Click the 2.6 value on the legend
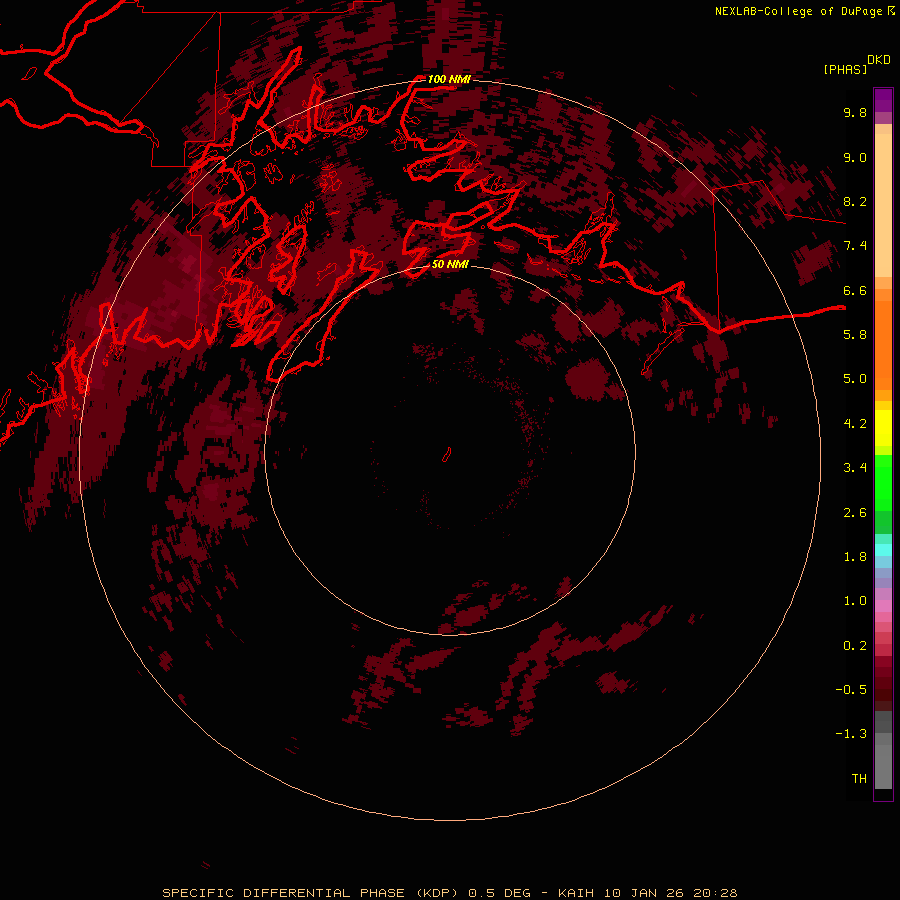The height and width of the screenshot is (900, 900). tap(855, 513)
